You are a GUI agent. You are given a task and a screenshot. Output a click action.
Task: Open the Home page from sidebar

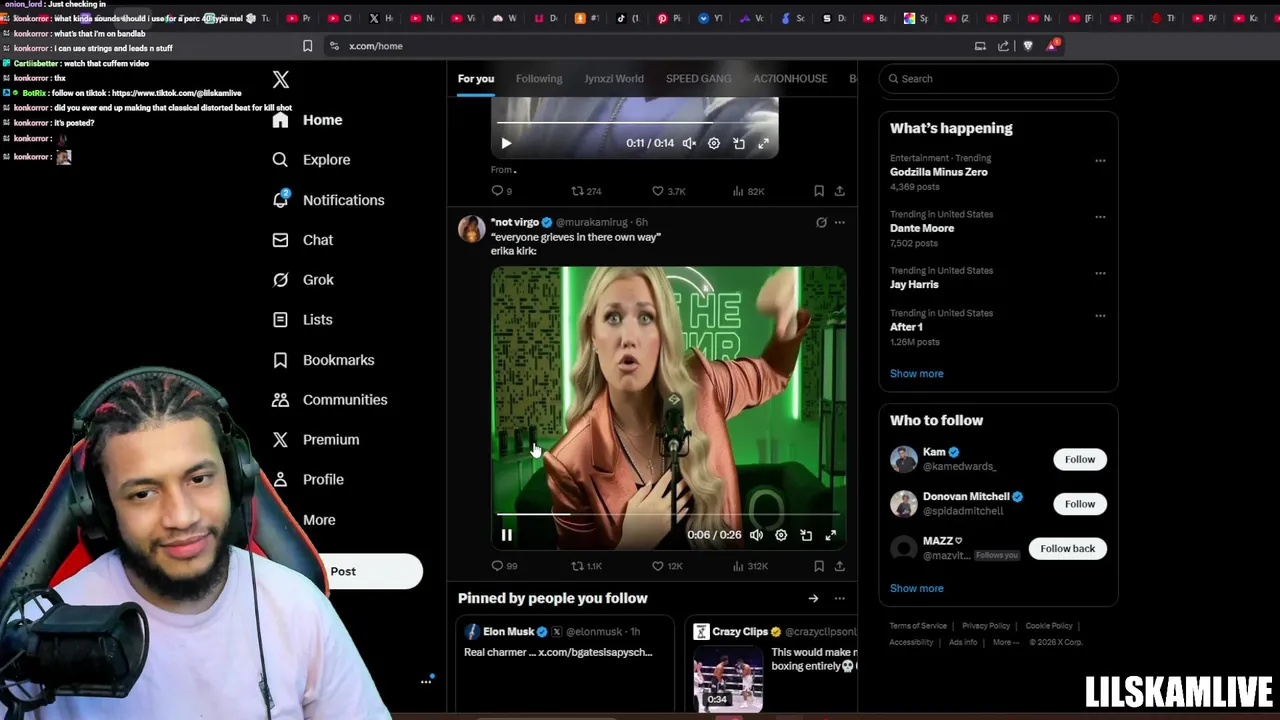[308, 120]
